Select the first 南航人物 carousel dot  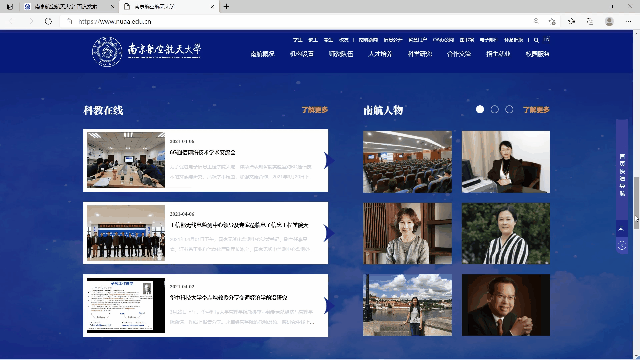(x=480, y=109)
